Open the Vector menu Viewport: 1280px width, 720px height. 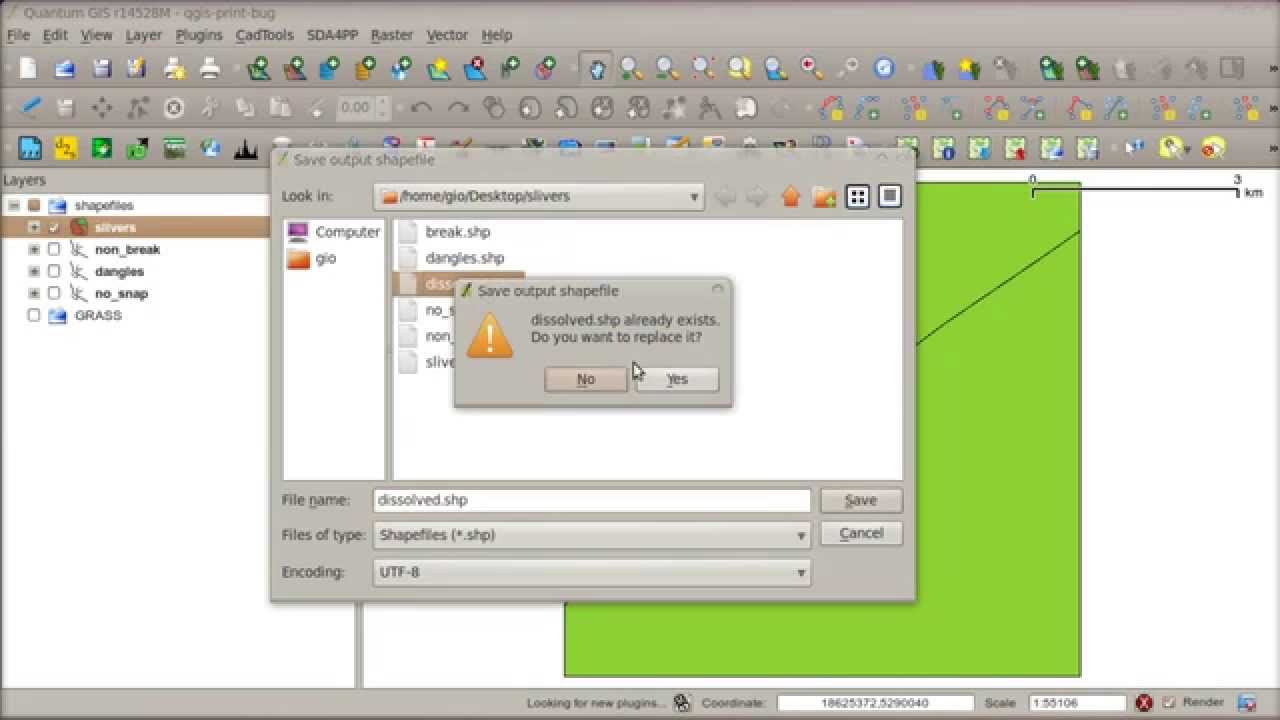pyautogui.click(x=447, y=35)
